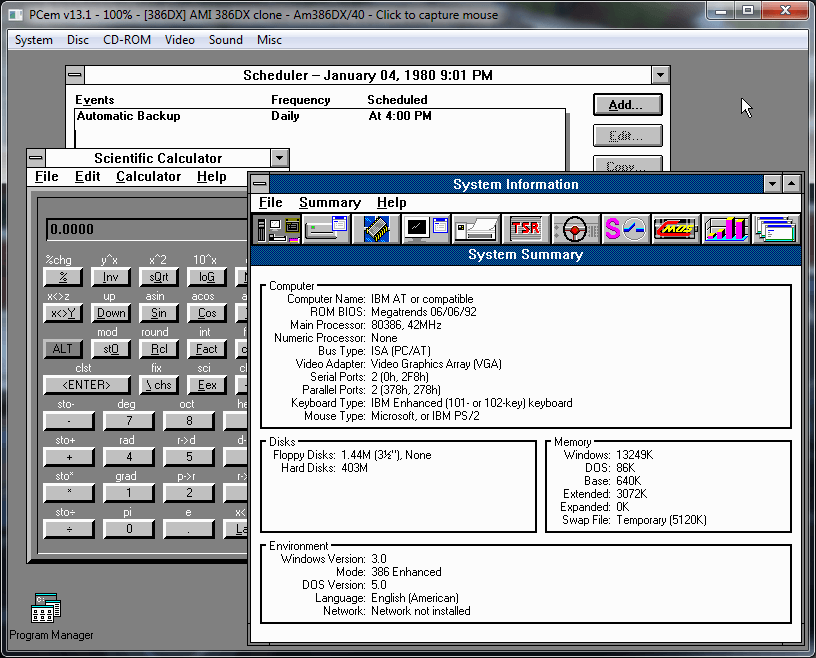Open the Help menu in System Information
Screen dimensions: 816x658
pos(391,203)
